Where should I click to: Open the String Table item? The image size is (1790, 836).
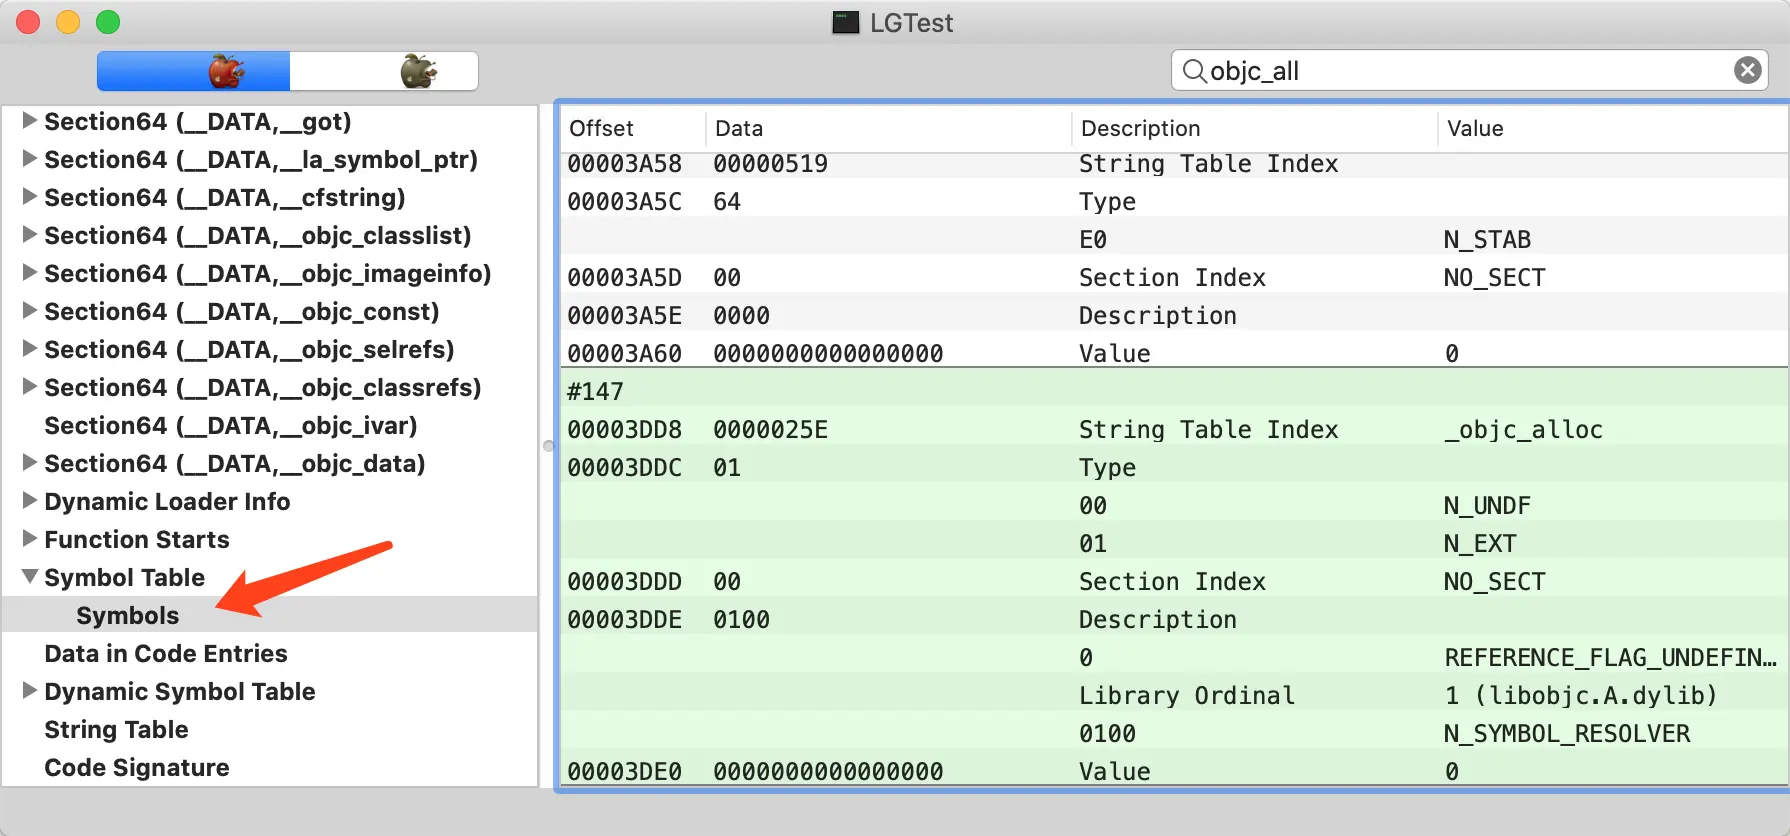click(x=116, y=730)
